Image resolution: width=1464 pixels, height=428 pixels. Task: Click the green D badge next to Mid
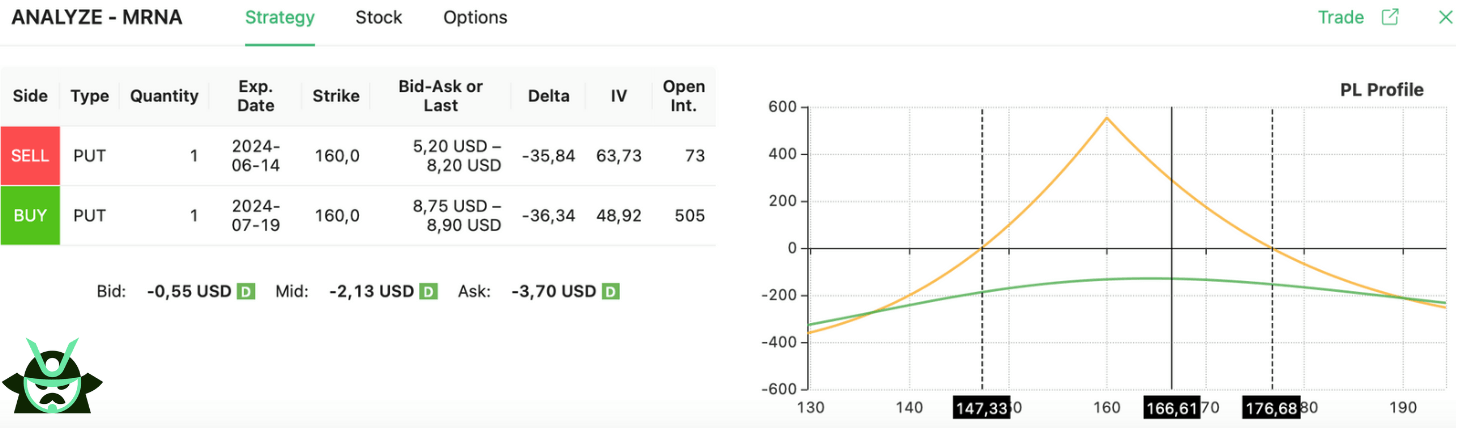pos(428,292)
